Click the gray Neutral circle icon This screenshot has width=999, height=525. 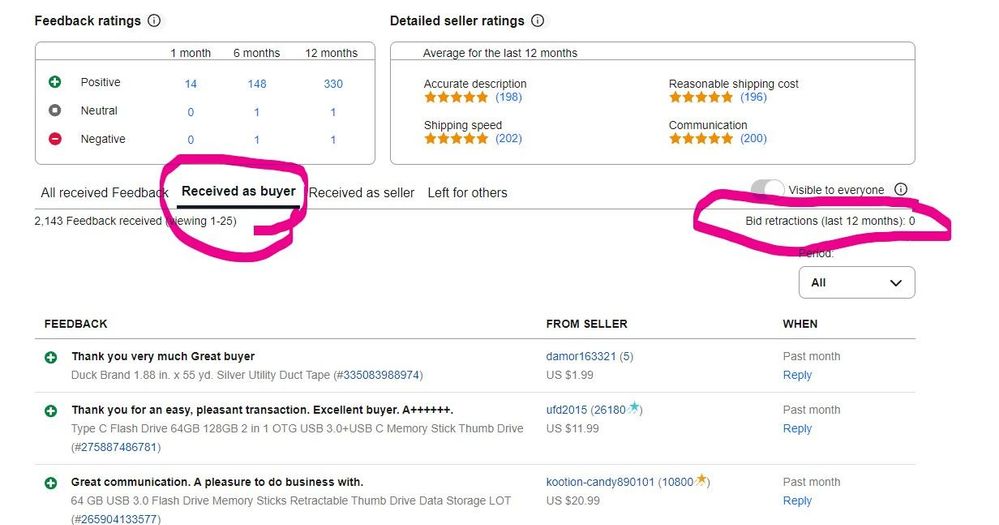(55, 110)
